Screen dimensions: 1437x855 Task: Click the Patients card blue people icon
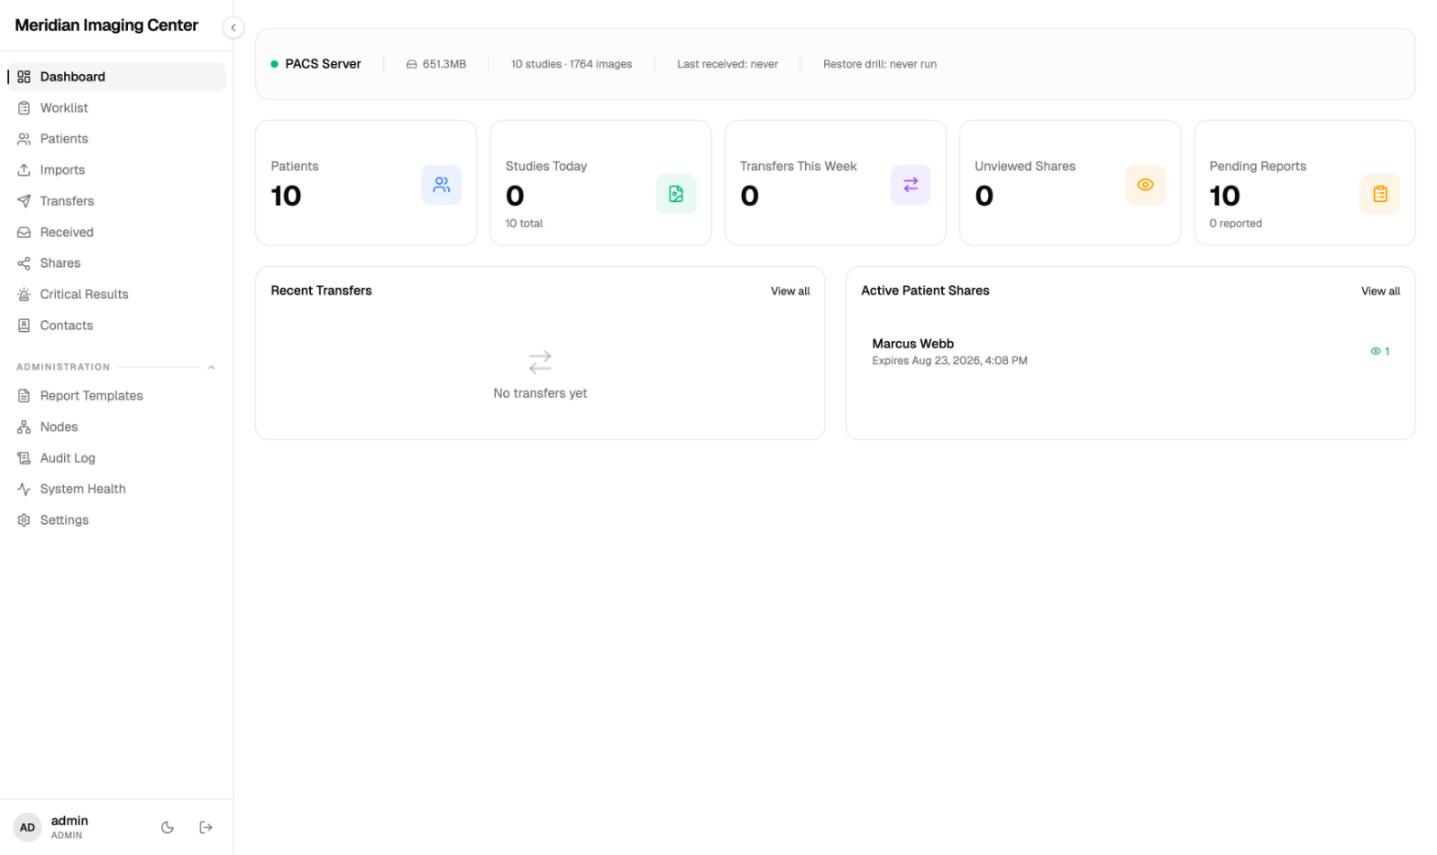click(x=441, y=185)
